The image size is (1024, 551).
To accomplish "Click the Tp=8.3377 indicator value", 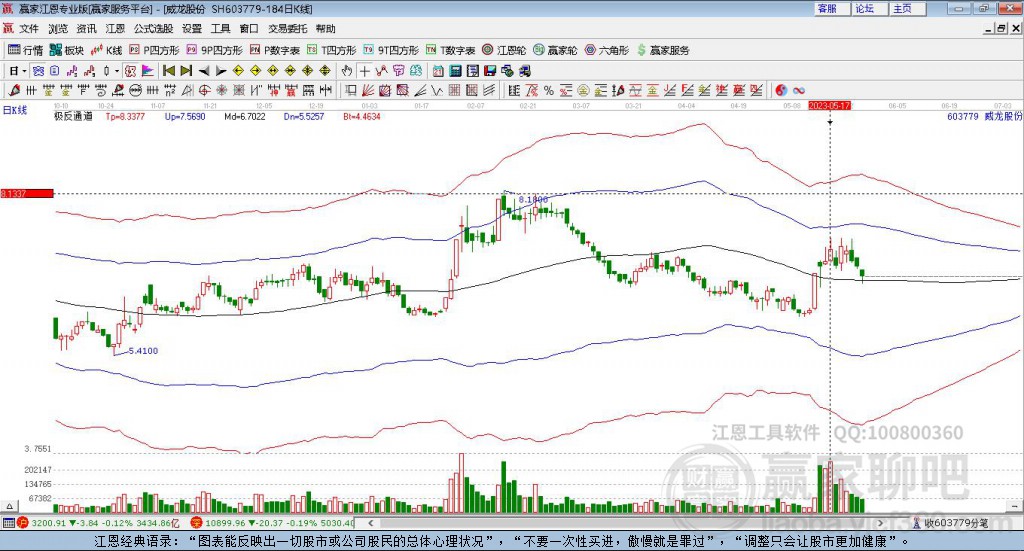I will [x=125, y=116].
